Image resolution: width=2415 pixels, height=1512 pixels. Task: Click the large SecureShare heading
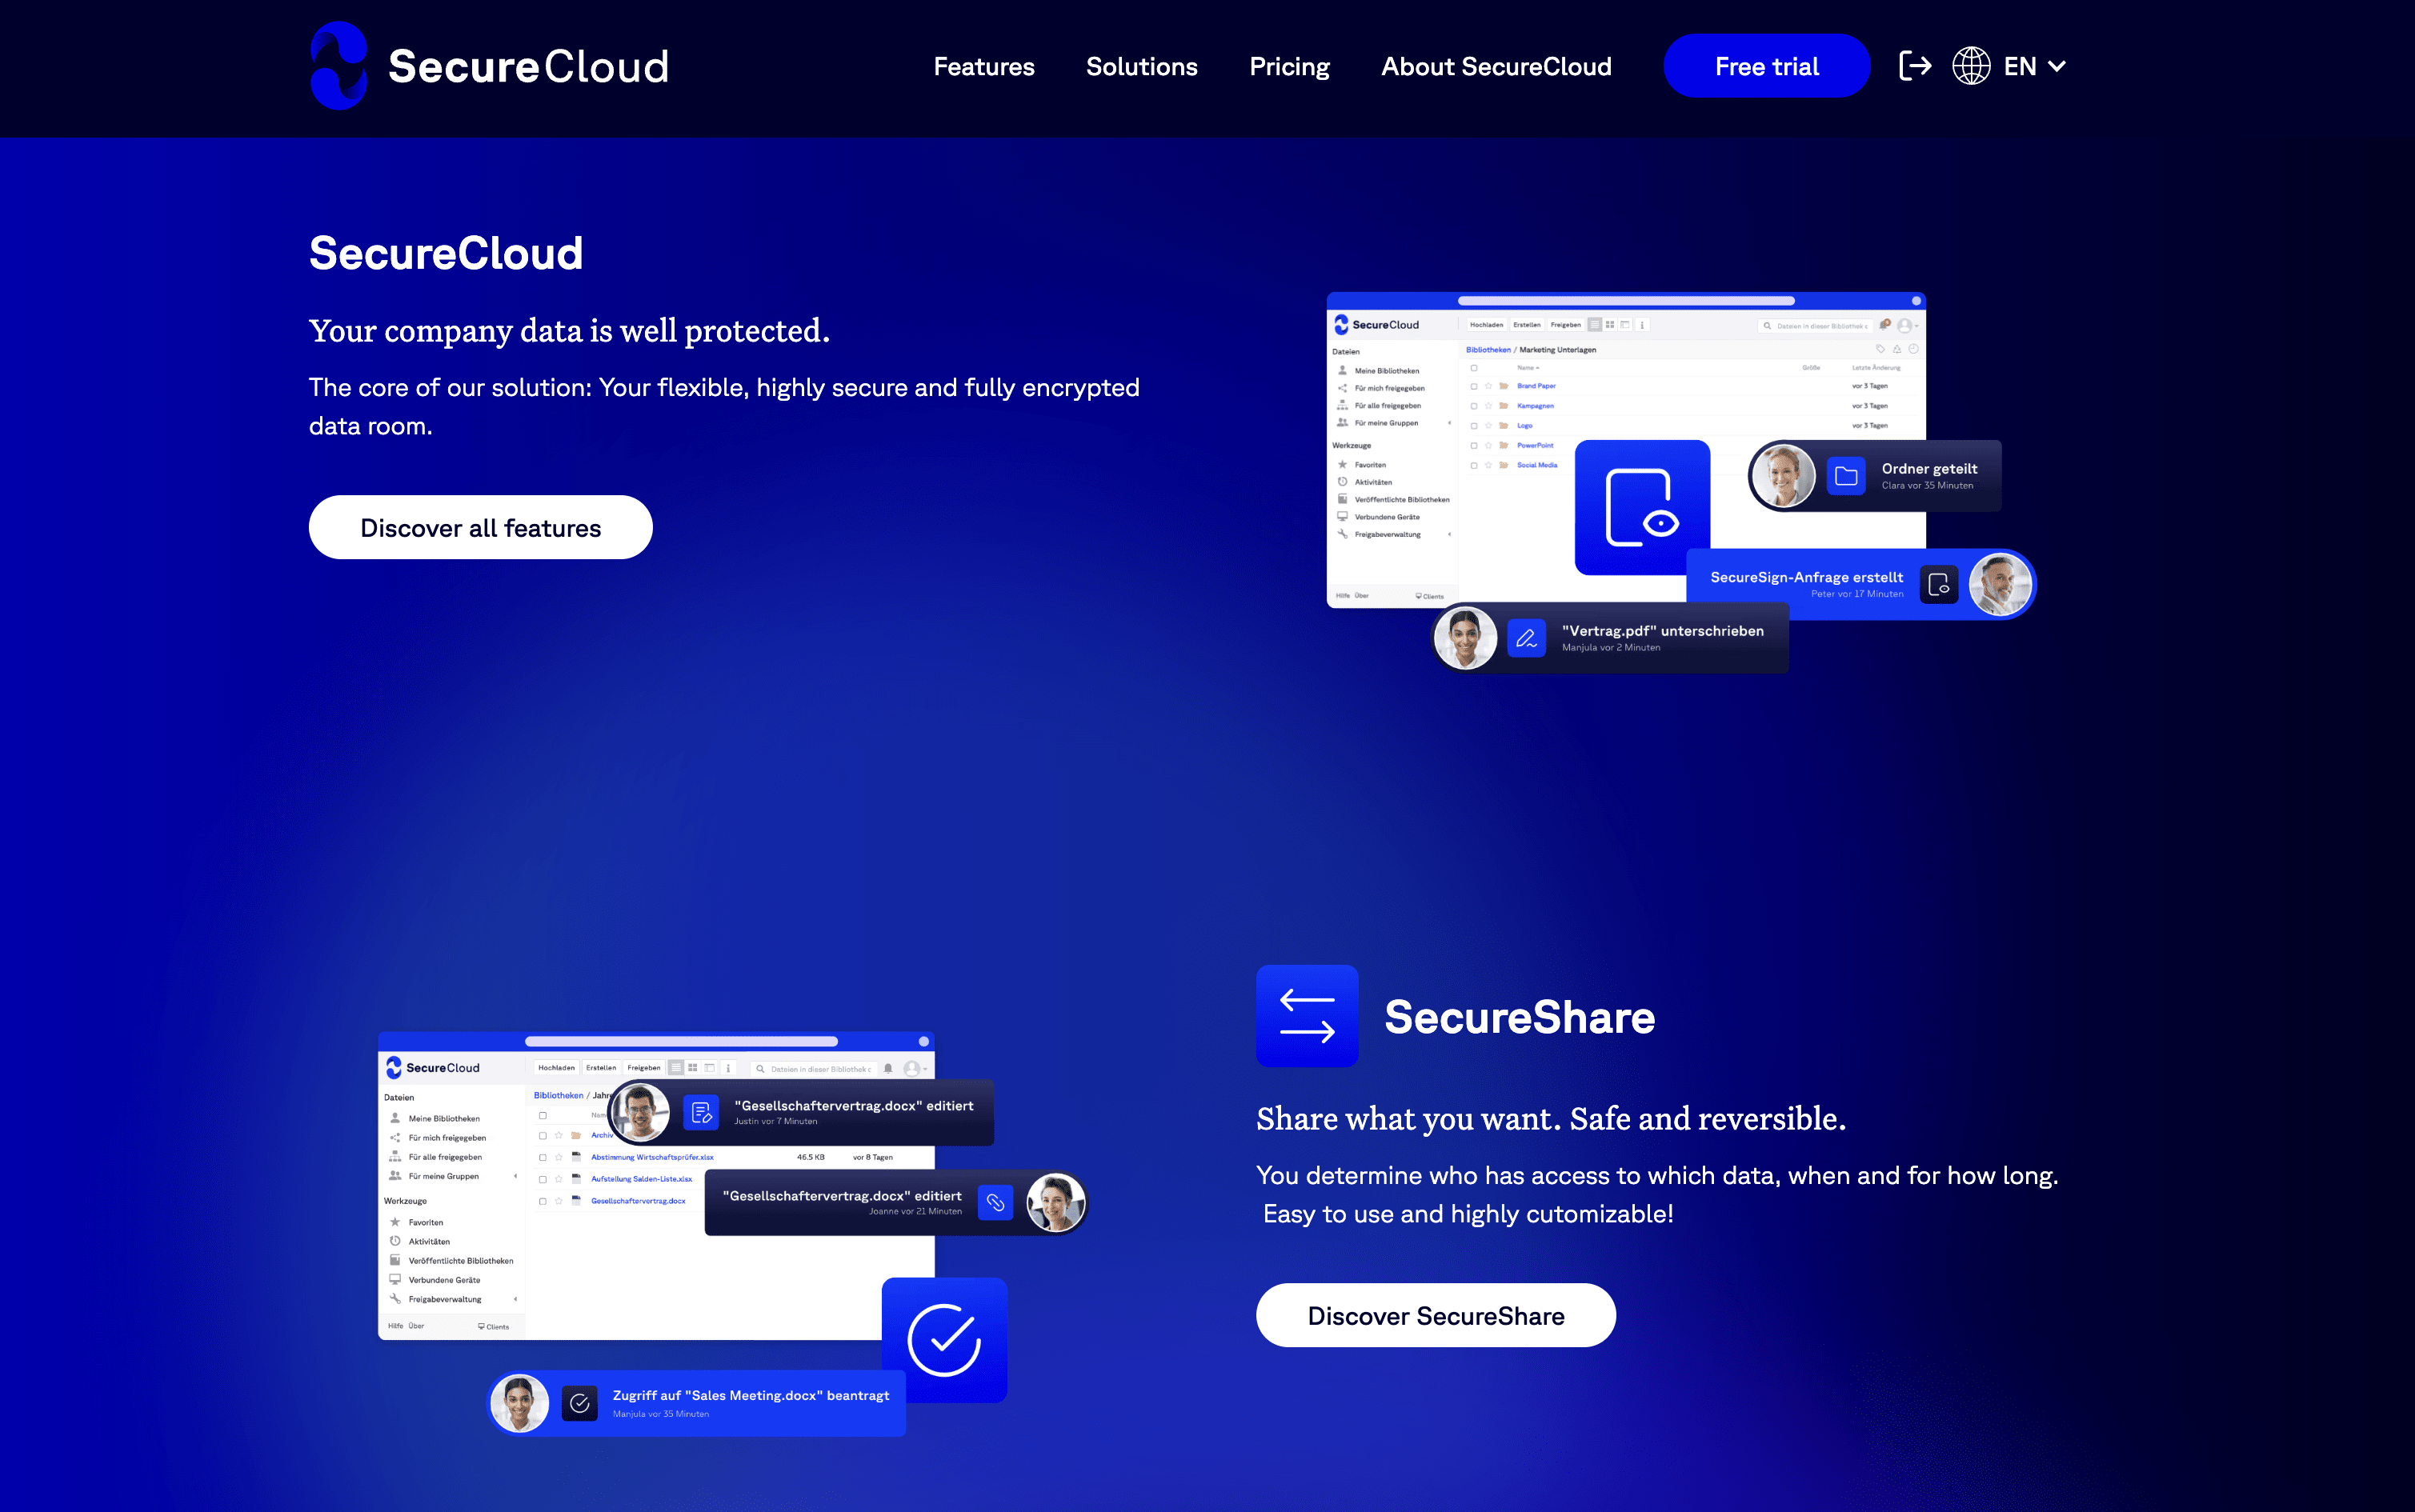click(x=1520, y=1017)
